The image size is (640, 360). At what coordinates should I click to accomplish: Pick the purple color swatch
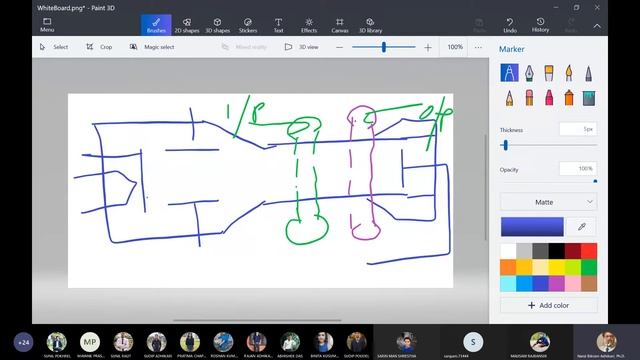556,284
